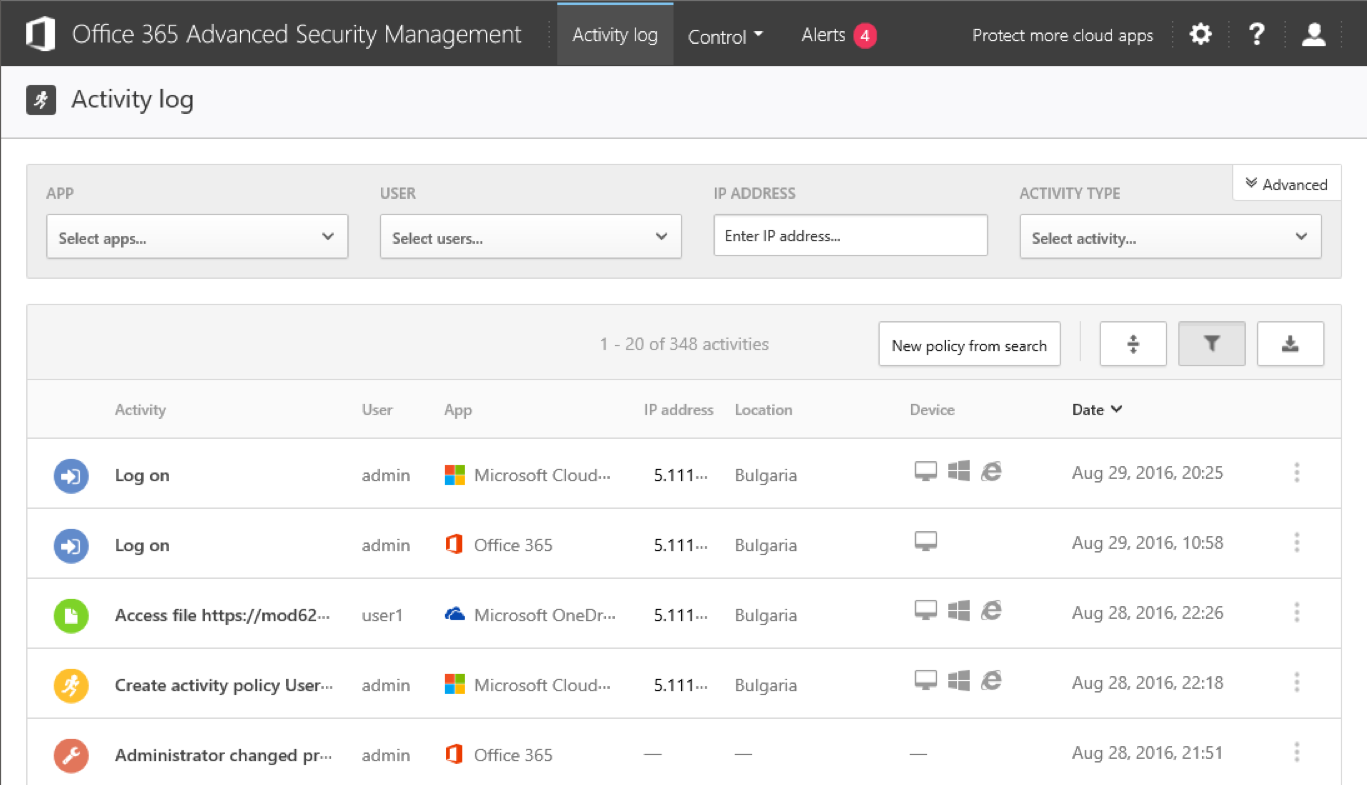Toggle expanded row view with the arrows icon

click(x=1132, y=343)
